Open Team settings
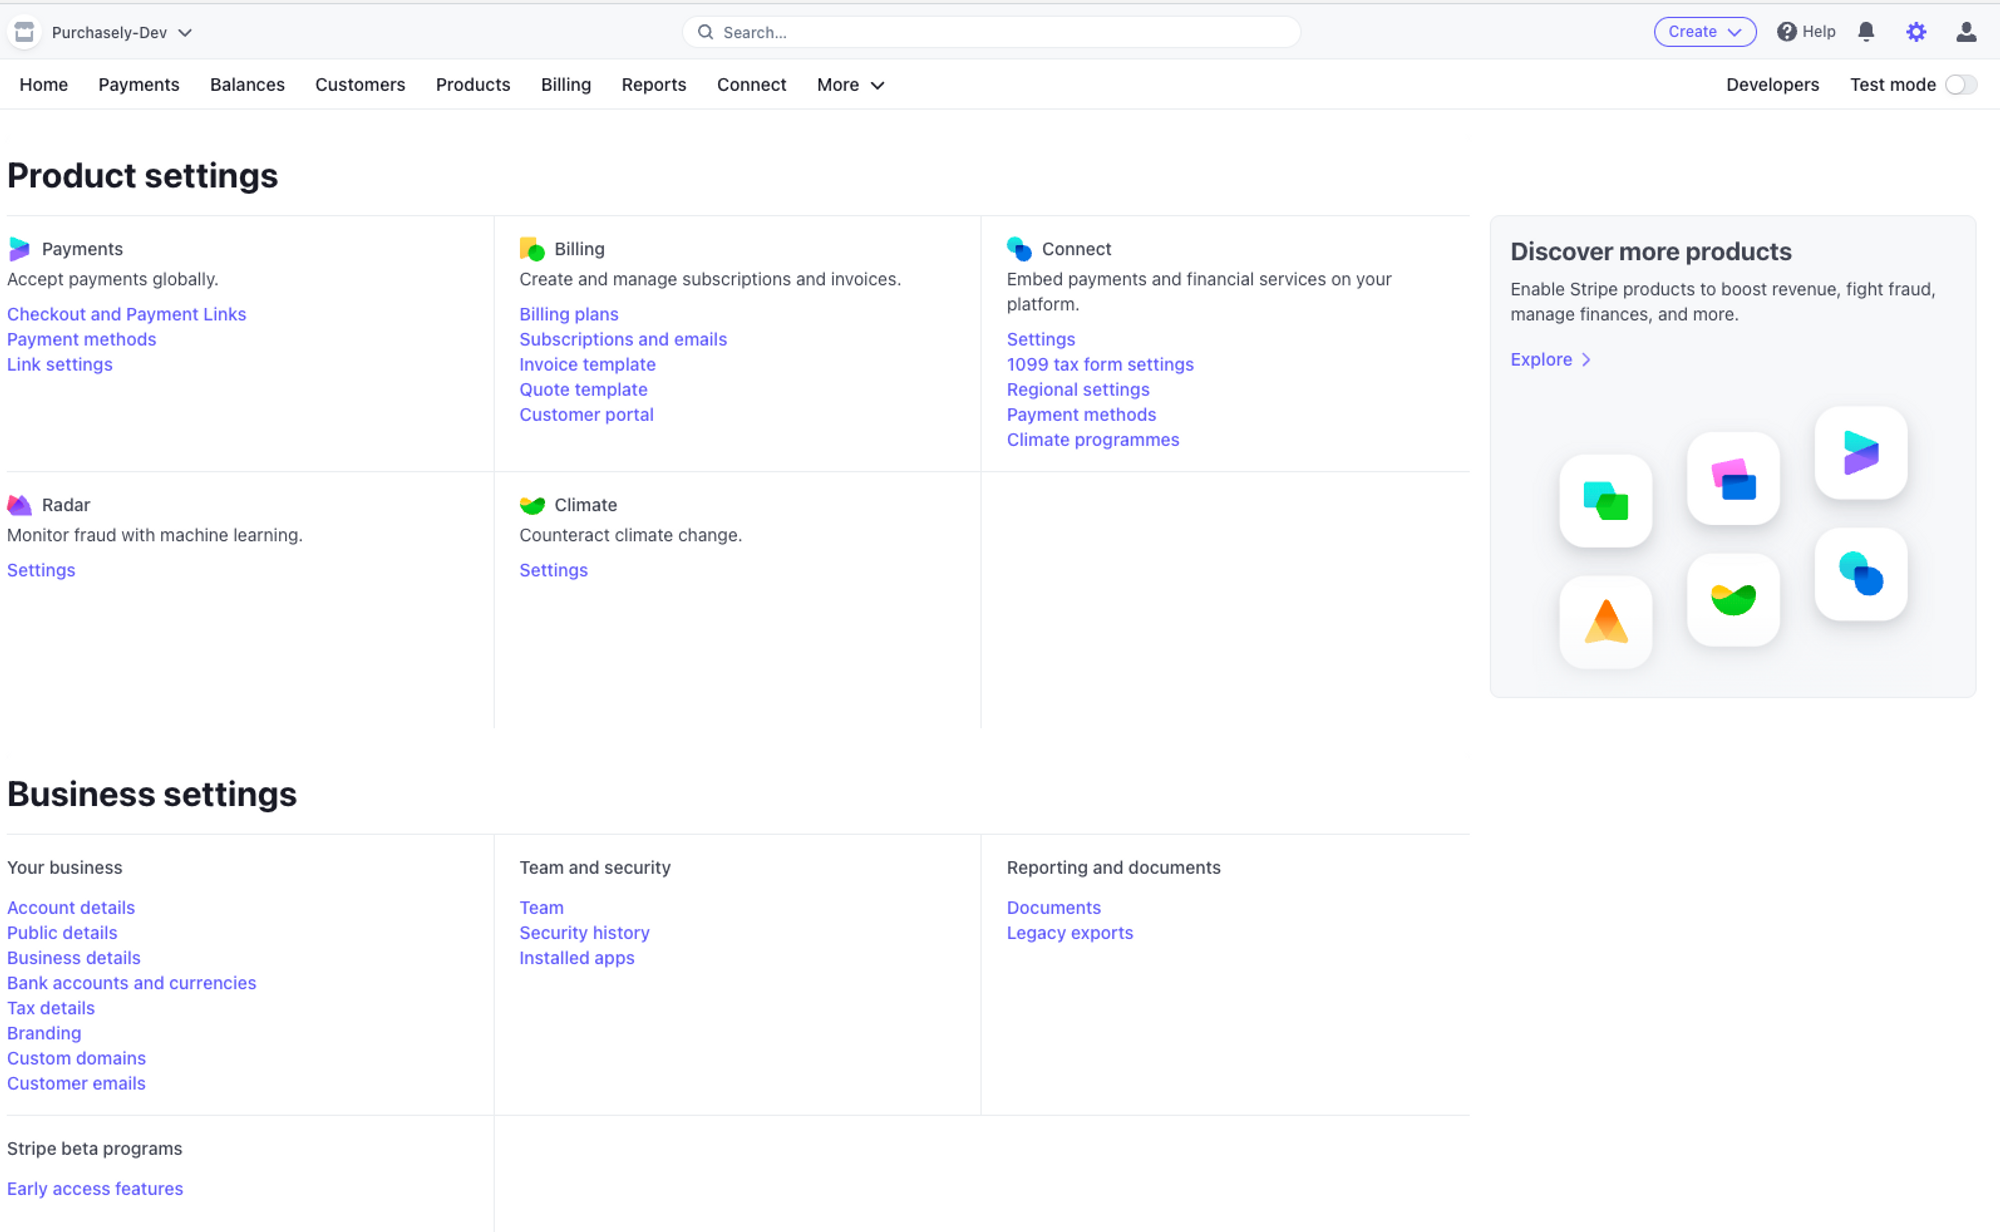 tap(541, 907)
